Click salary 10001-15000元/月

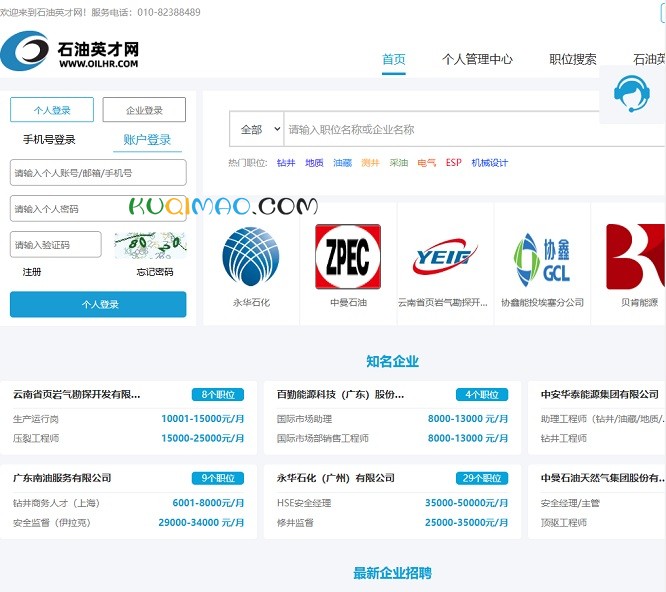pyautogui.click(x=203, y=419)
